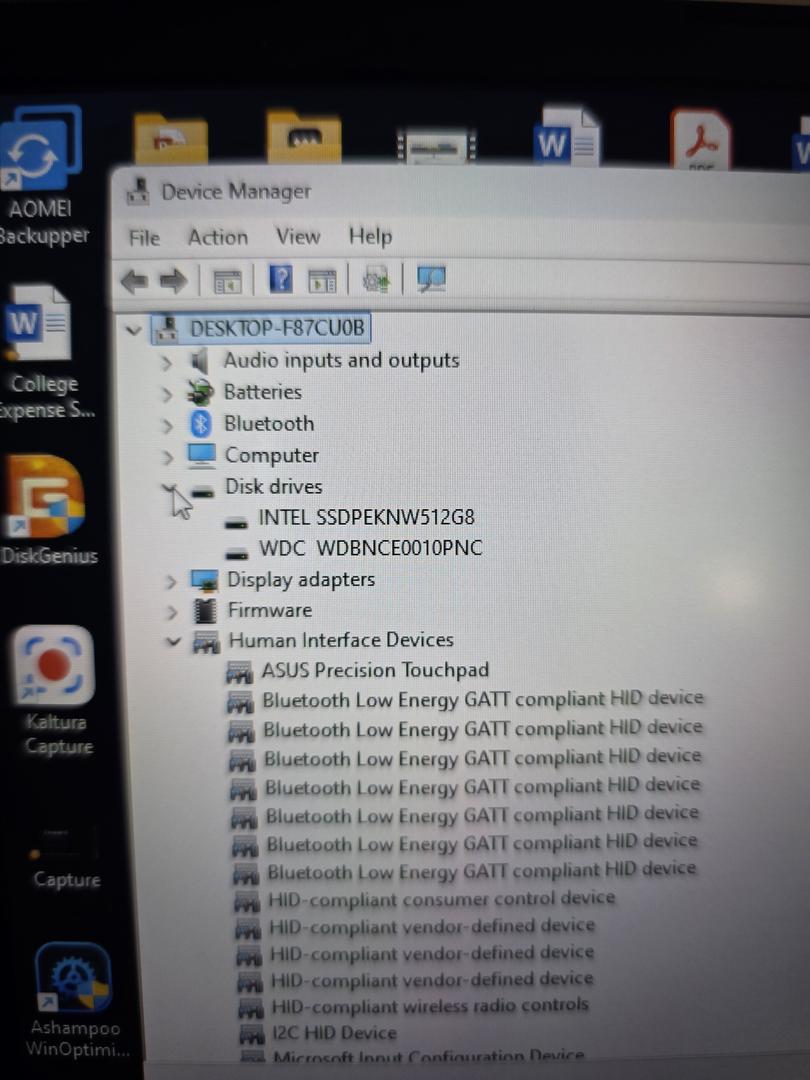This screenshot has height=1080, width=810.
Task: Click the INTEL SSD drive icon
Action: 236,523
